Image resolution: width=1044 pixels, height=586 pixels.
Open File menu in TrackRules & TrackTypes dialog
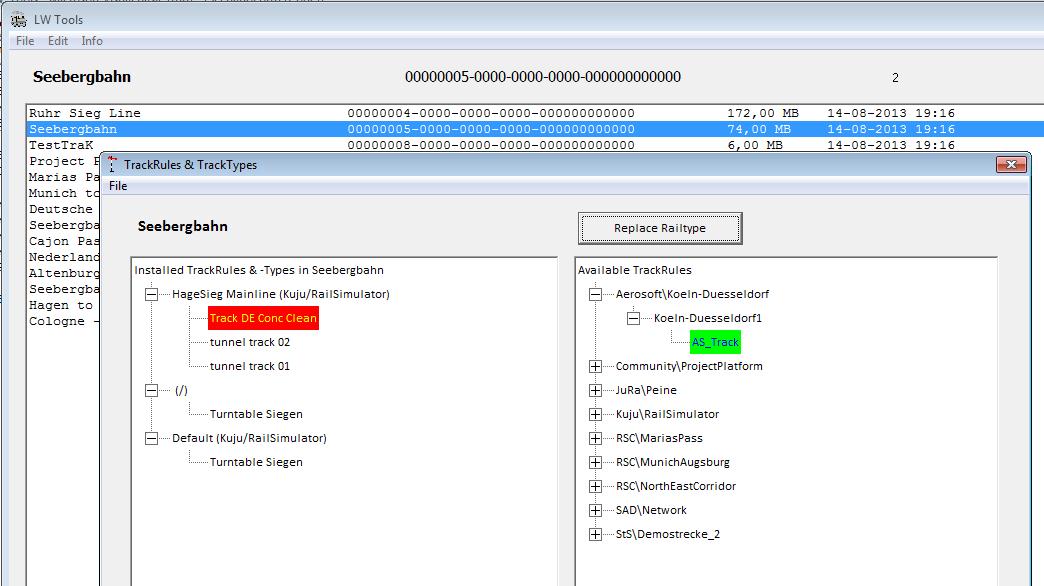click(118, 186)
